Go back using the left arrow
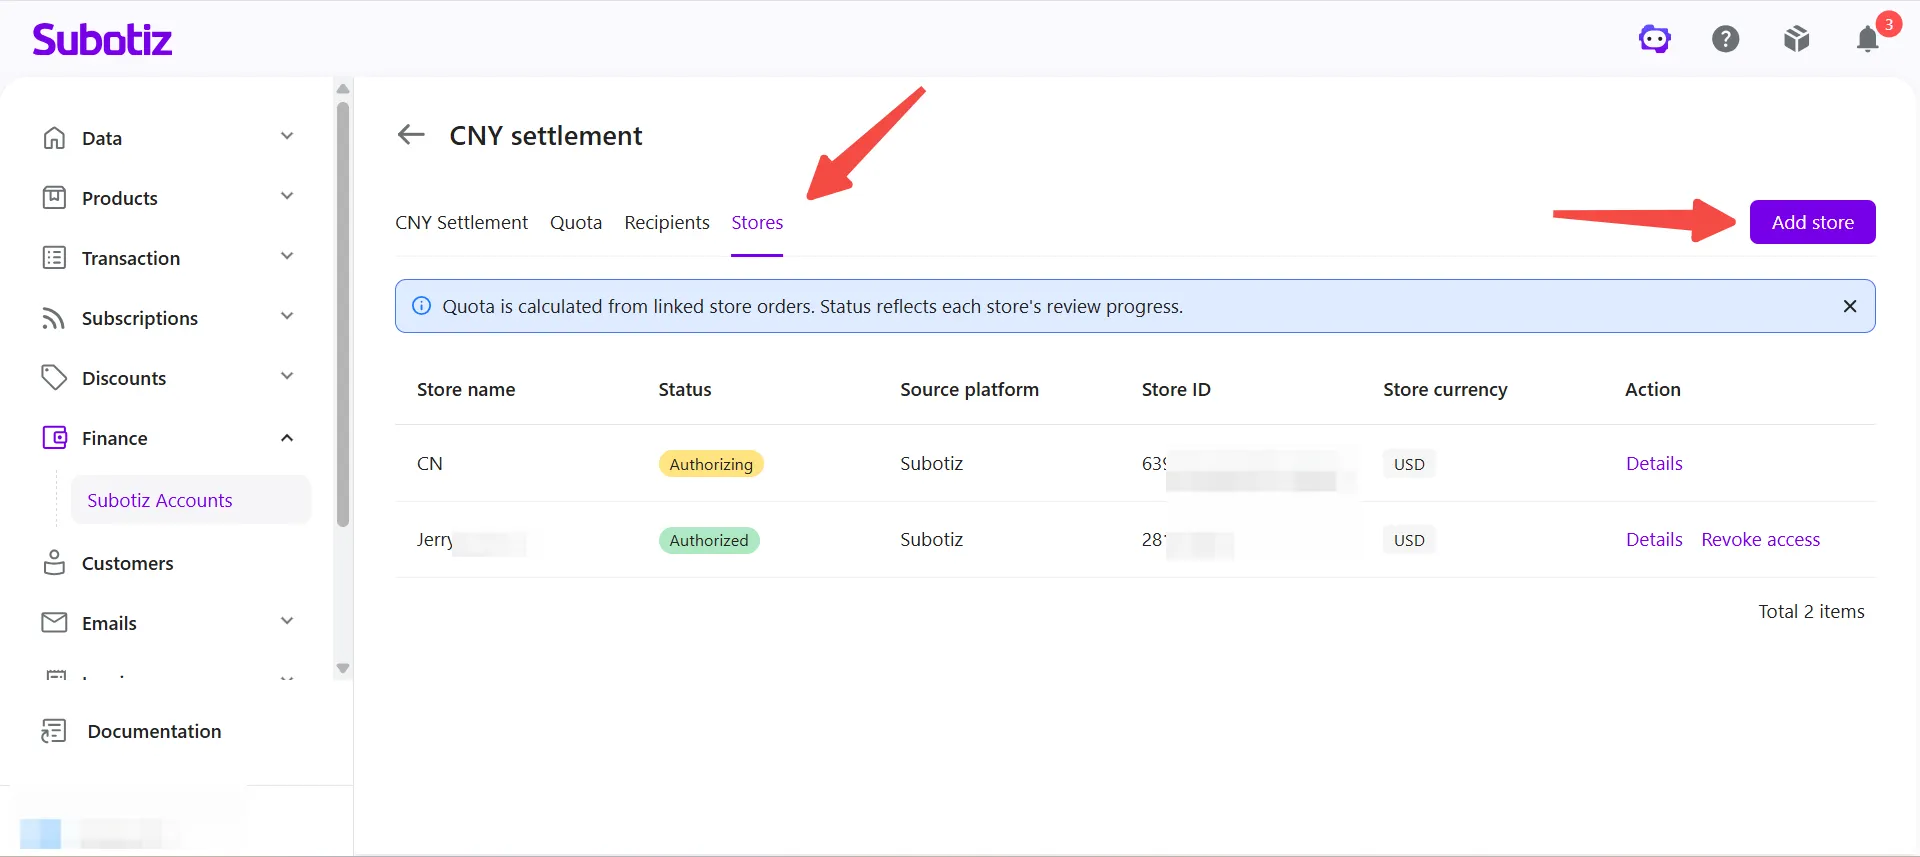Screen dimensions: 1920x857 pos(411,135)
